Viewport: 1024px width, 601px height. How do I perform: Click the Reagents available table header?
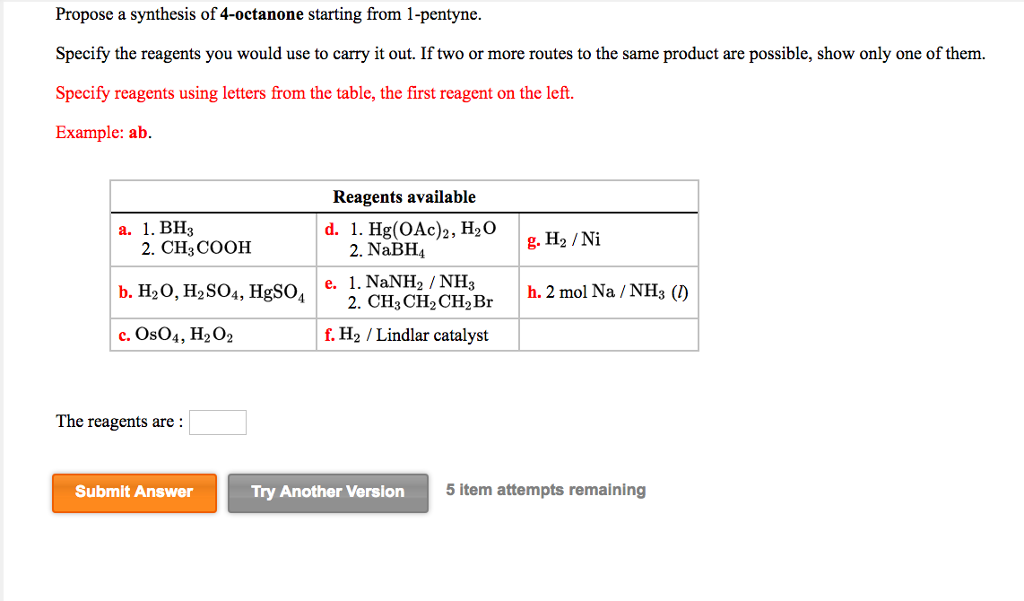coord(403,196)
